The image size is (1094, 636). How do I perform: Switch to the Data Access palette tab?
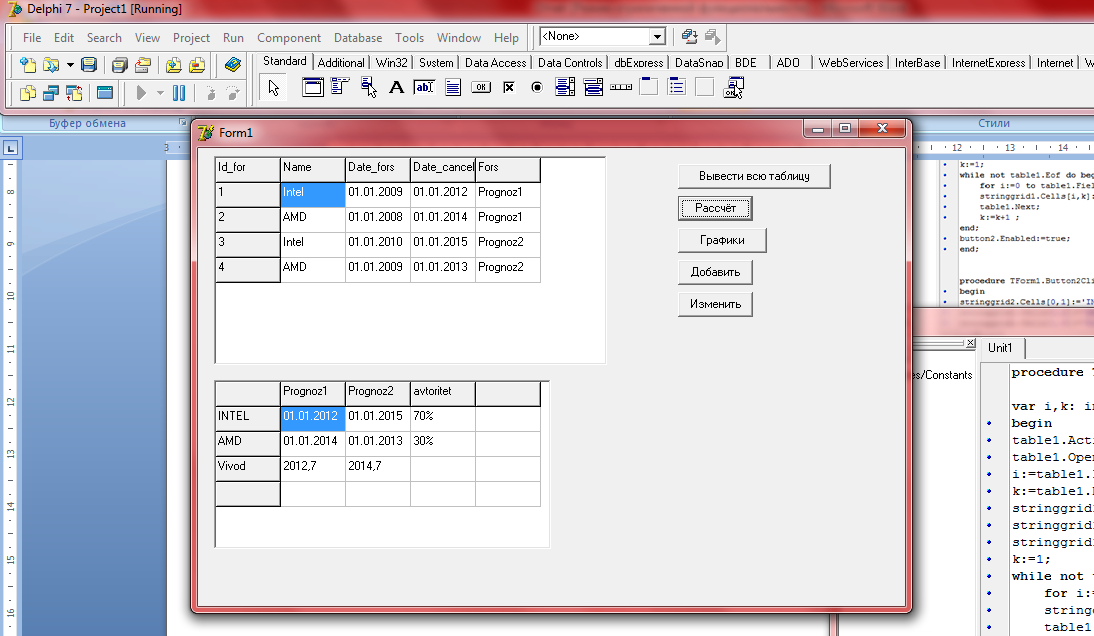pyautogui.click(x=495, y=63)
